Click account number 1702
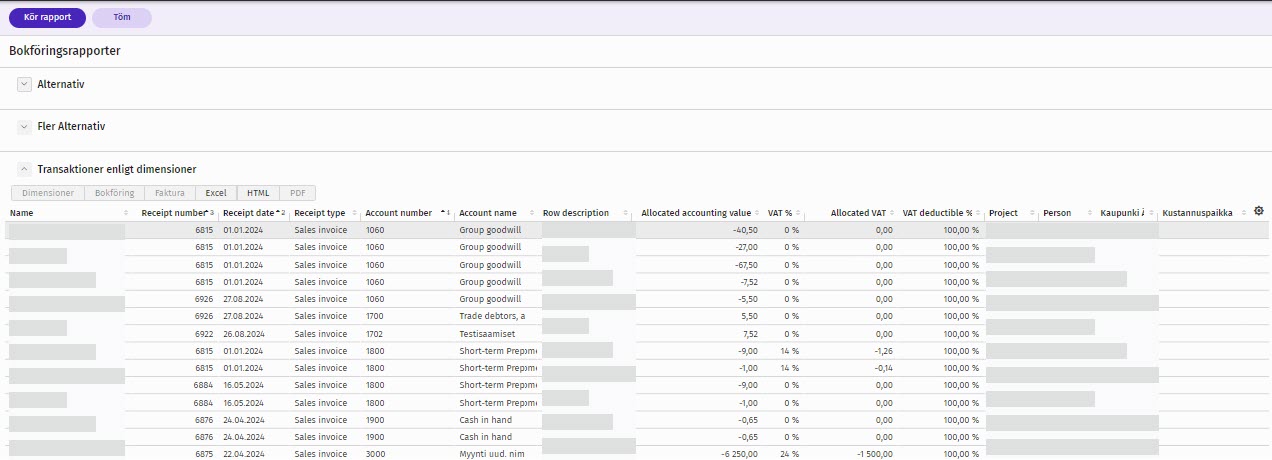Screen dimensions: 1272x460 [x=375, y=334]
